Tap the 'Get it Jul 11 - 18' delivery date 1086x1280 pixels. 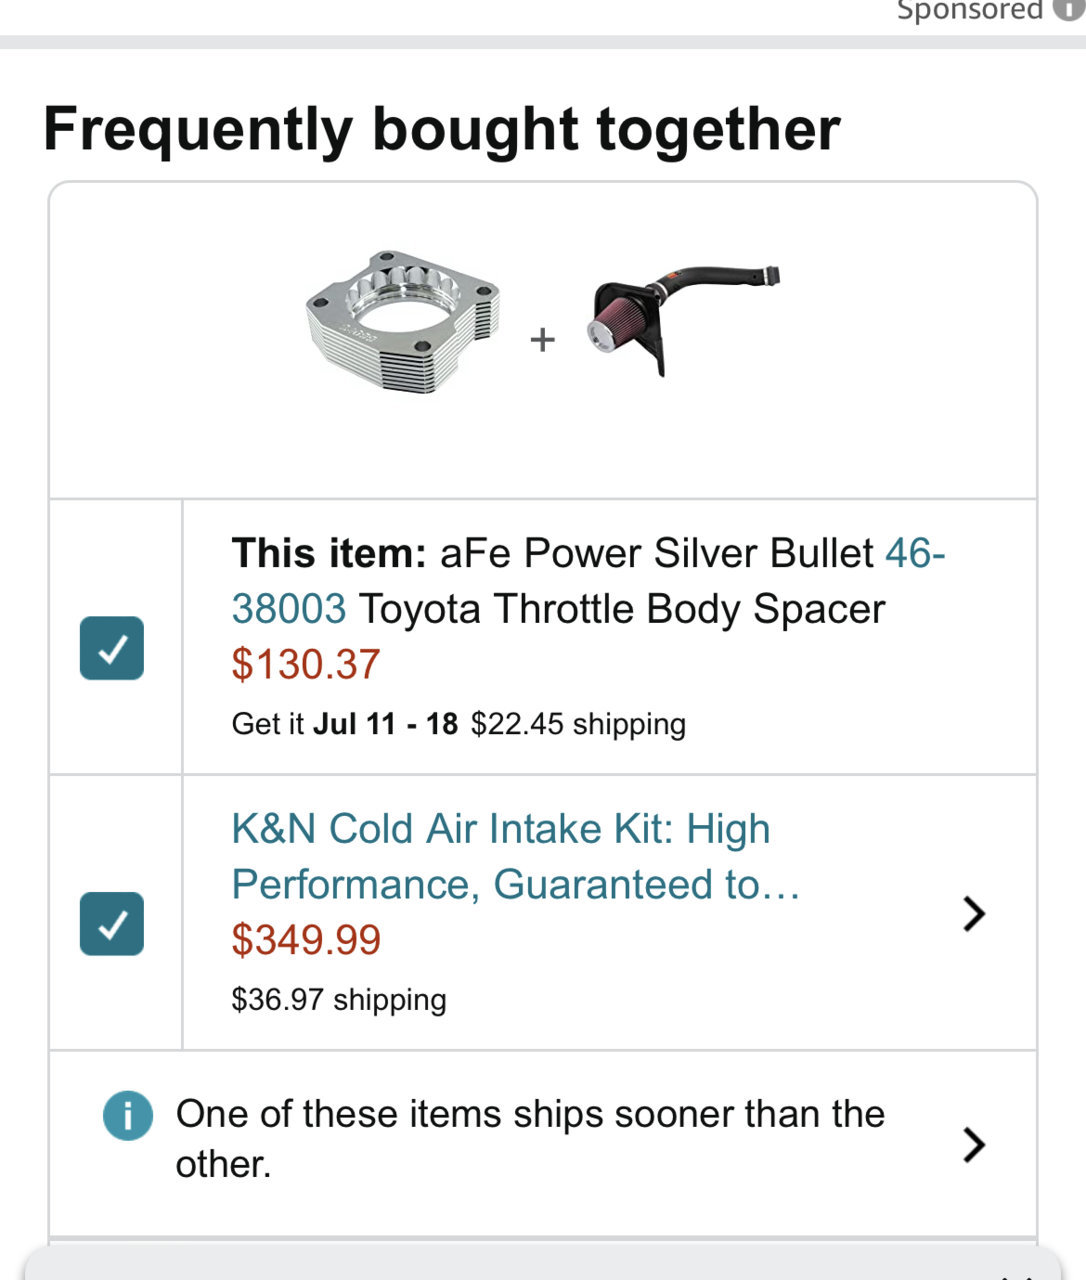click(344, 724)
